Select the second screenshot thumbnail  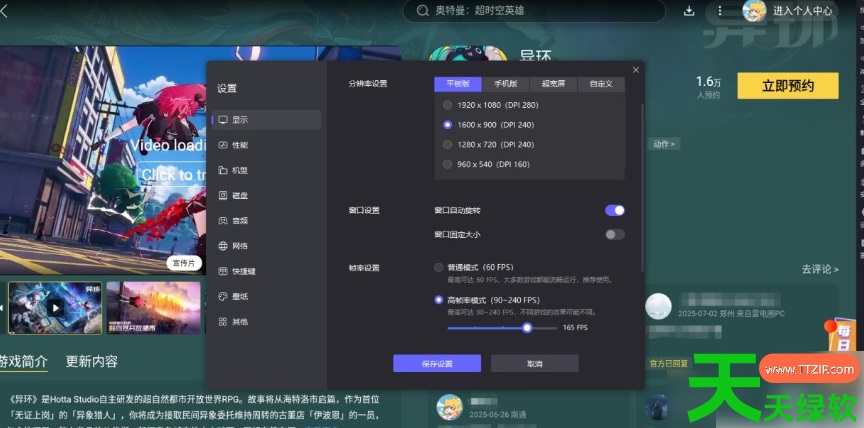(153, 307)
